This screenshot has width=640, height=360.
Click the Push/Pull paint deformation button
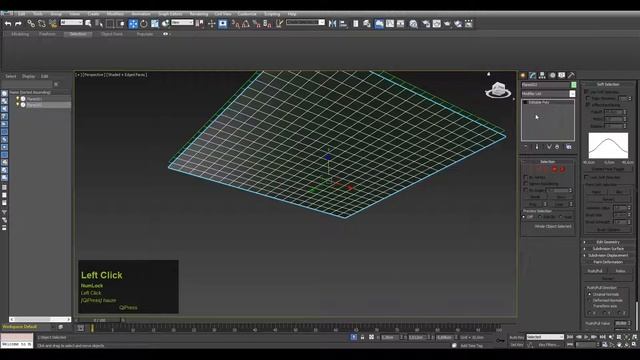[595, 271]
